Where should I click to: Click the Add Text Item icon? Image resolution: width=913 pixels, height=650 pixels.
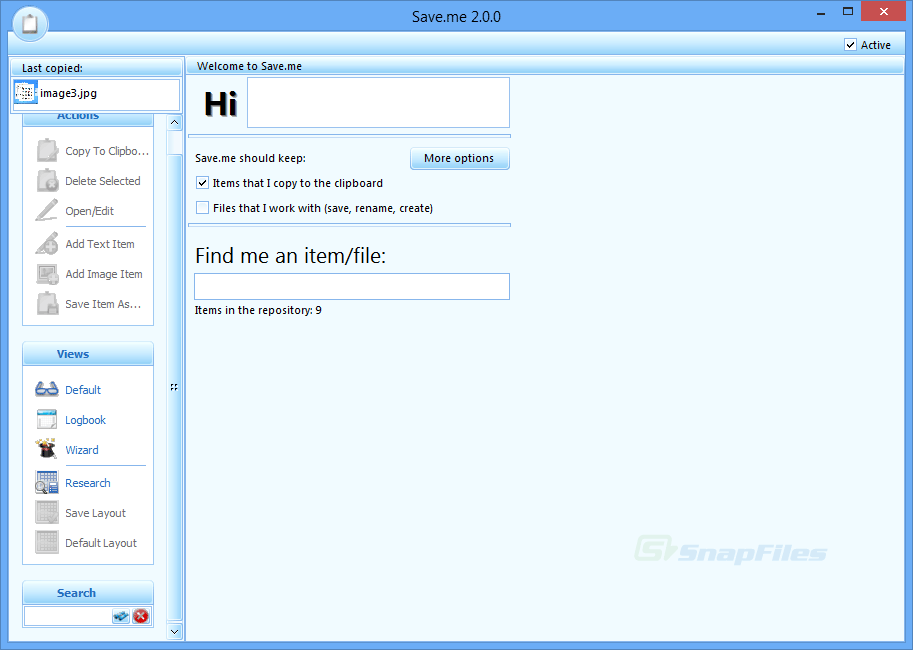(x=47, y=243)
